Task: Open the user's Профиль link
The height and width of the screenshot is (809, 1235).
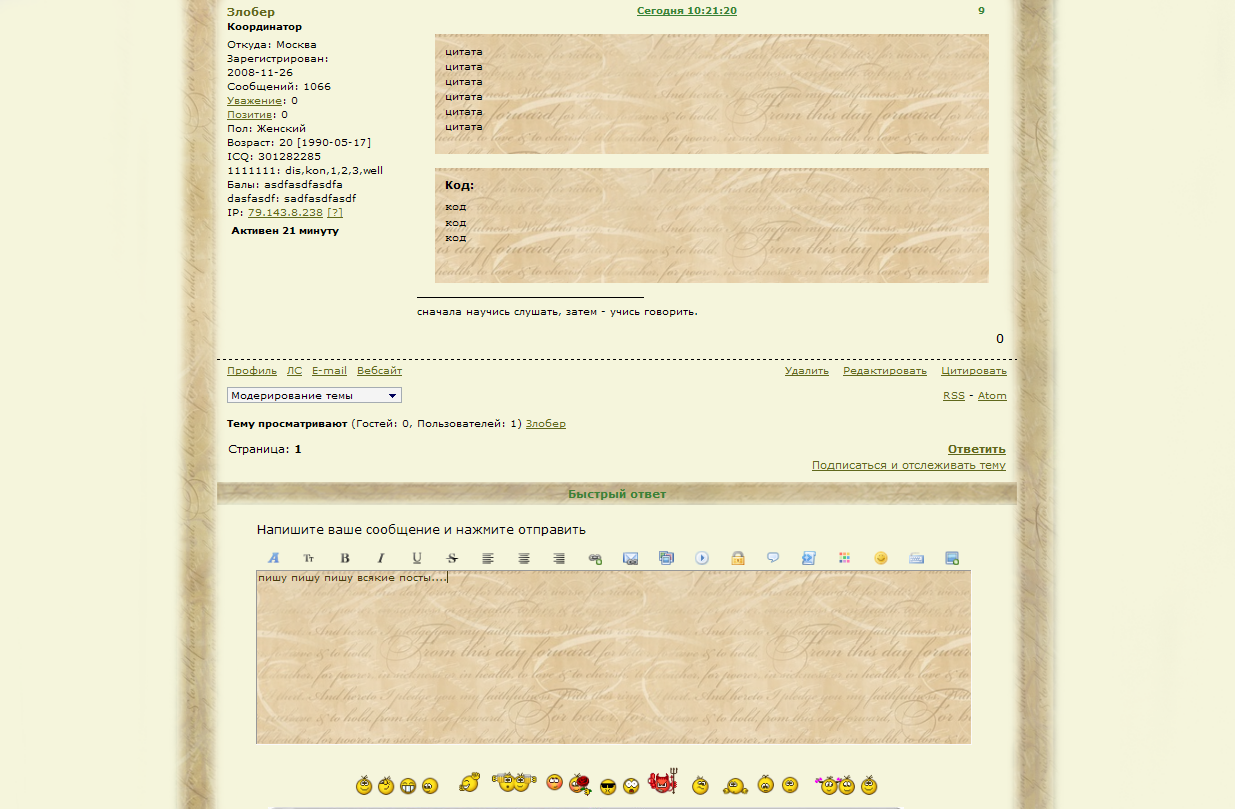Action: (252, 371)
